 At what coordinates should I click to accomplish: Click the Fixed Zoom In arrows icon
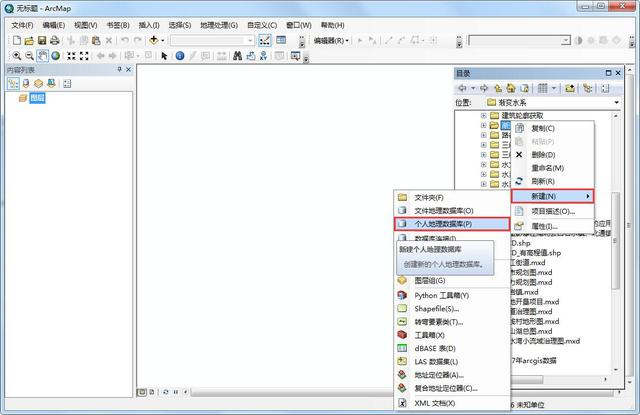(71, 56)
